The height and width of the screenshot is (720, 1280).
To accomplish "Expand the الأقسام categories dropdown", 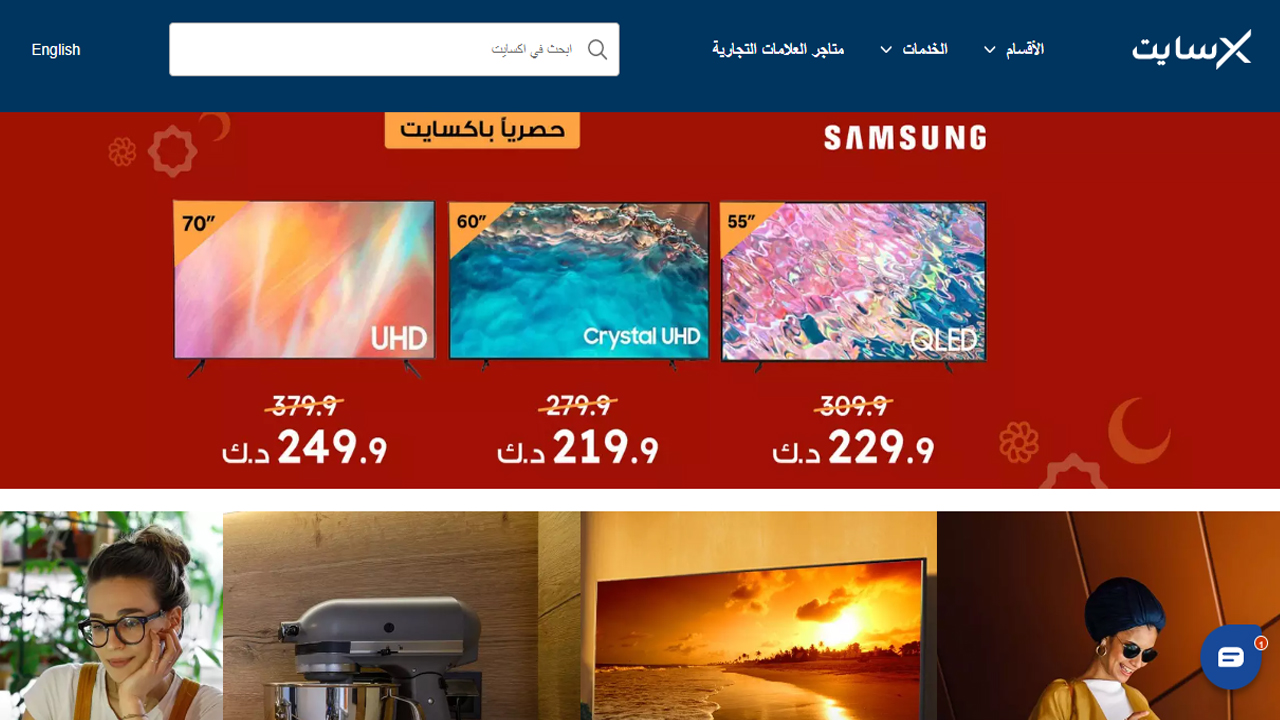I will 1014,49.
